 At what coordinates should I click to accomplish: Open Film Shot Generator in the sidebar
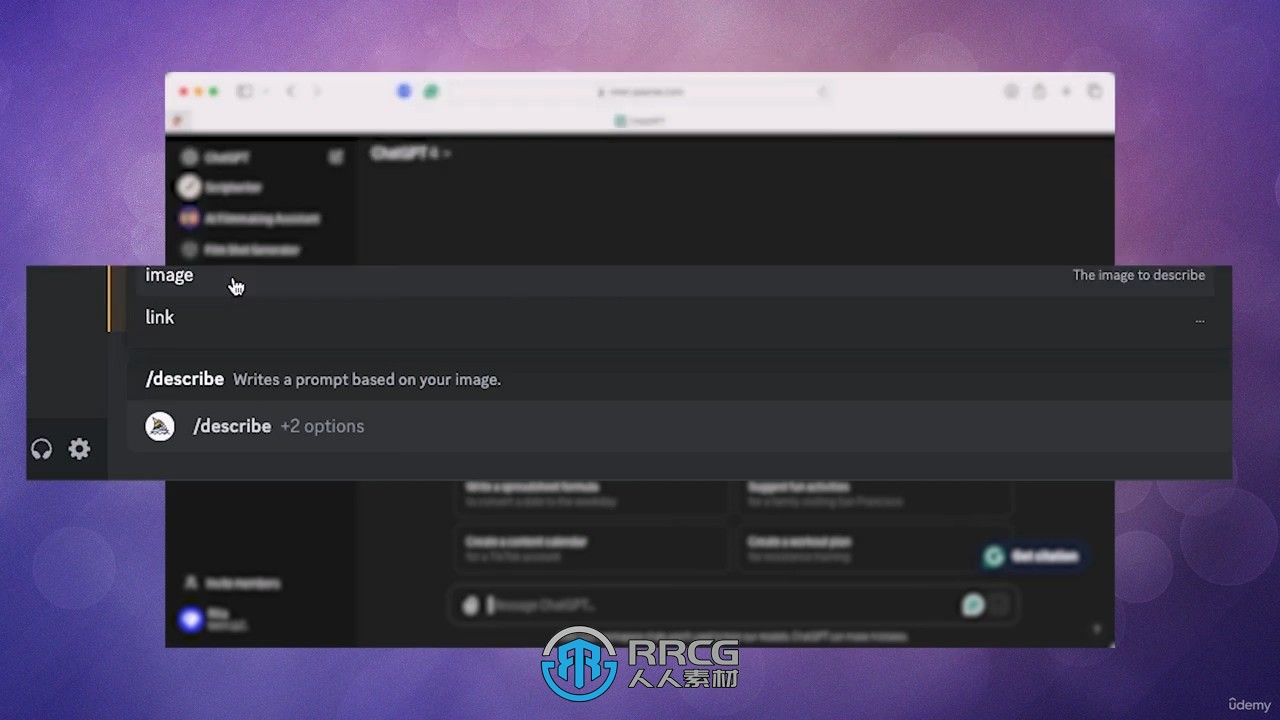click(x=240, y=249)
